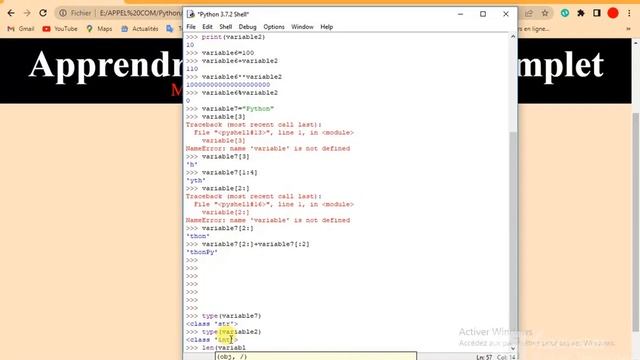This screenshot has height=360, width=640.
Task: Click the output <class 'str'>
Action: click(x=211, y=324)
